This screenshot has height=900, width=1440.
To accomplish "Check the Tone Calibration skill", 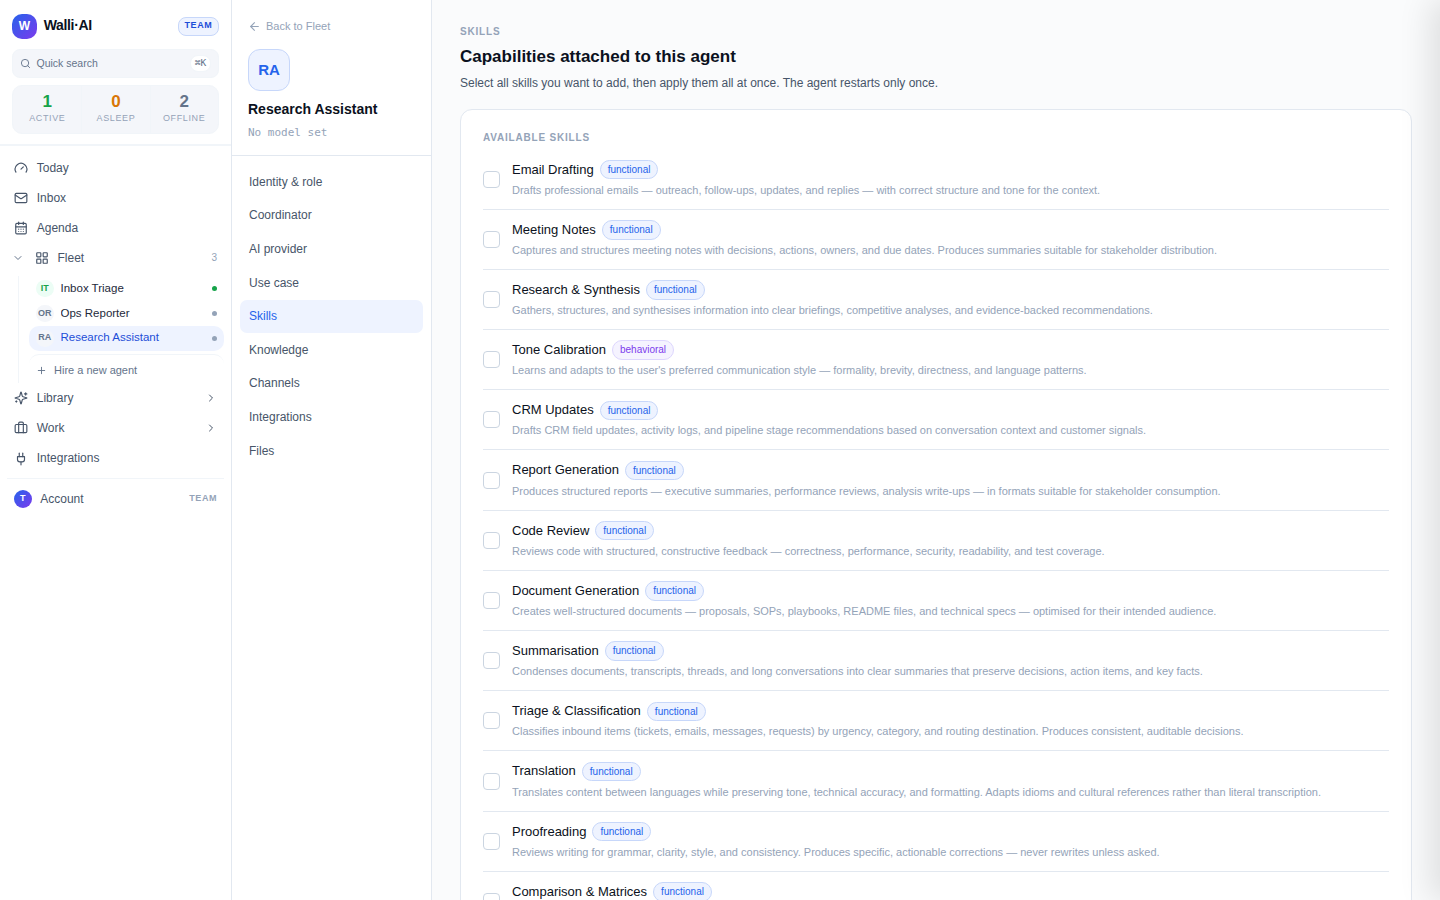I will click(x=491, y=359).
